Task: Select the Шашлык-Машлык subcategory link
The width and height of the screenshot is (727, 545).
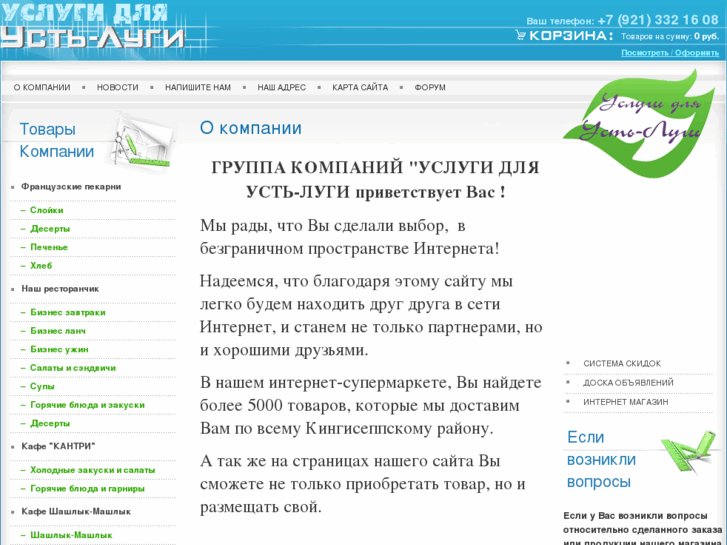Action: pos(71,535)
